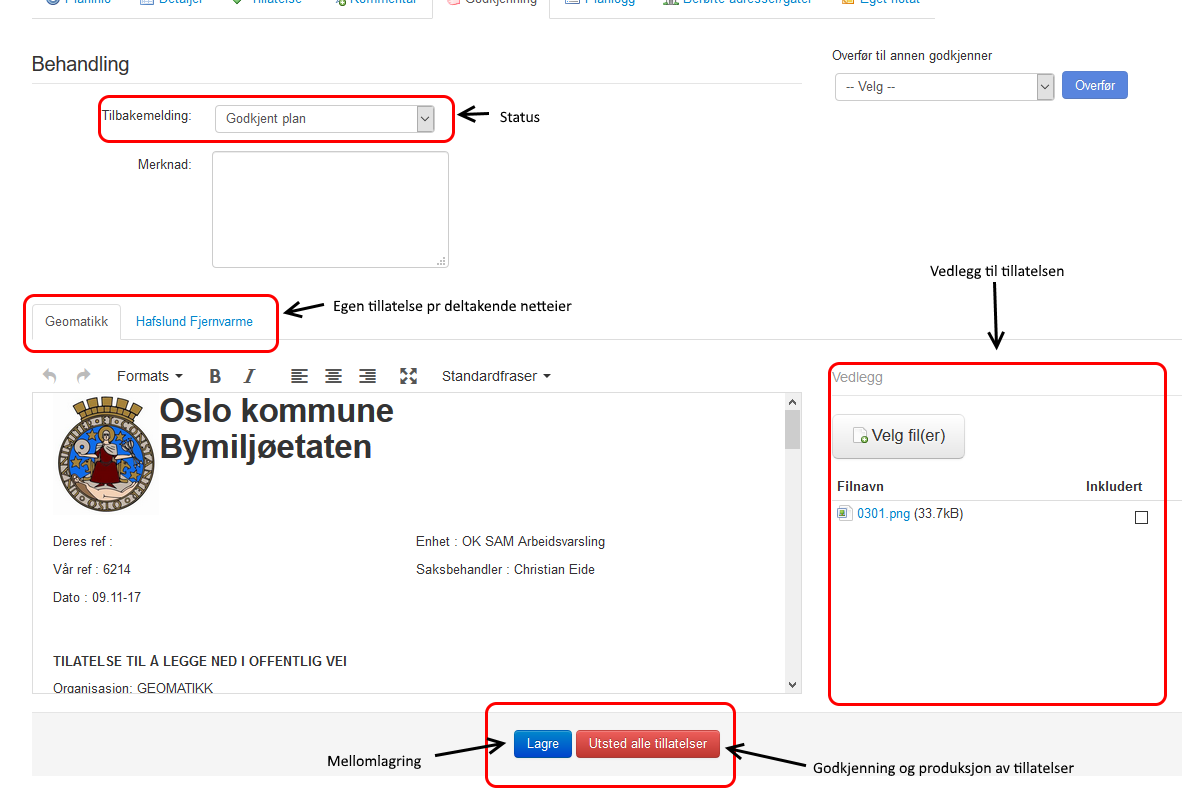
Task: Click the Velg fil(er) button
Action: [899, 436]
